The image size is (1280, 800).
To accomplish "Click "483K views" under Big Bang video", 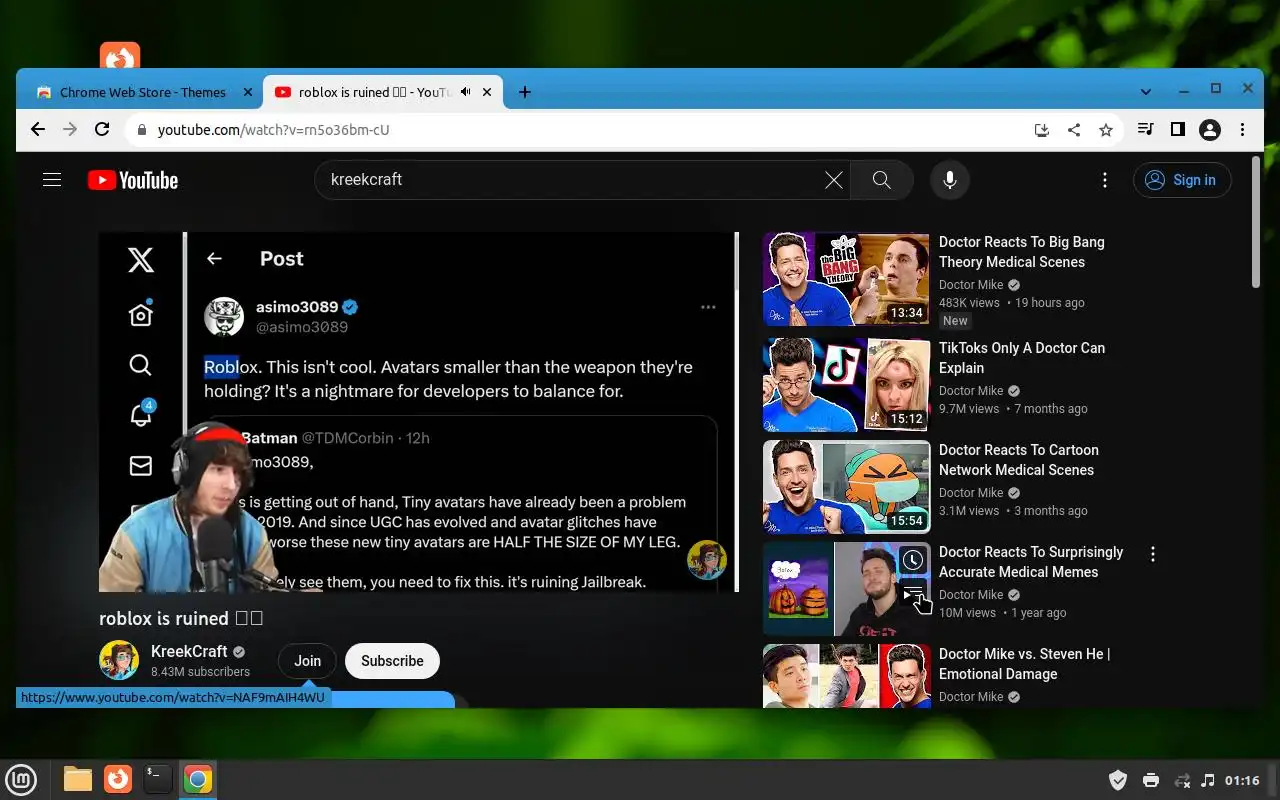I will point(969,303).
